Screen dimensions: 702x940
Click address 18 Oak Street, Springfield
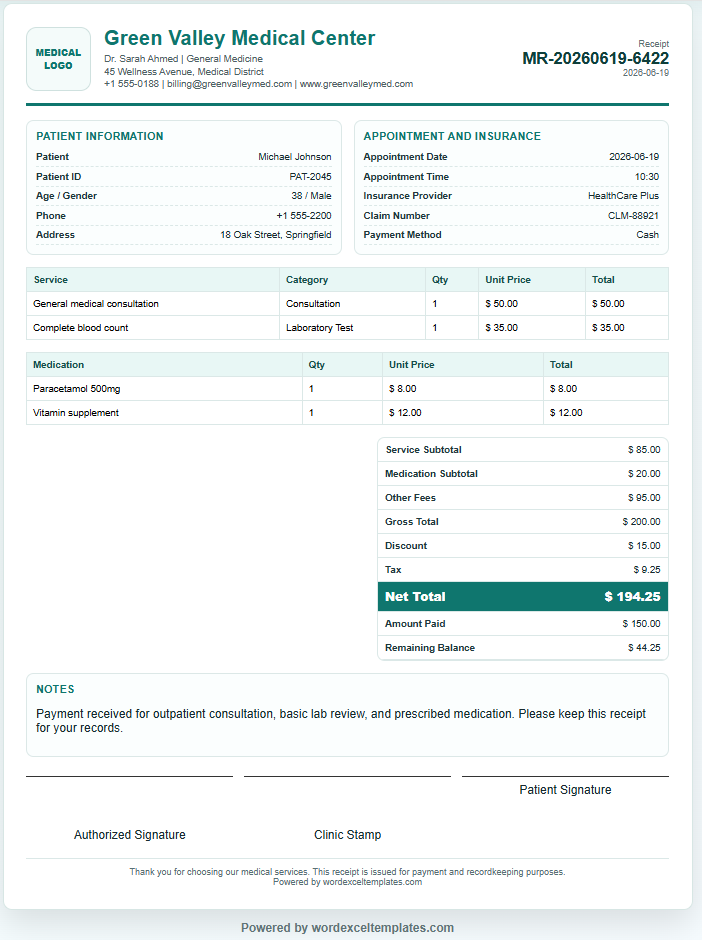click(x=276, y=234)
